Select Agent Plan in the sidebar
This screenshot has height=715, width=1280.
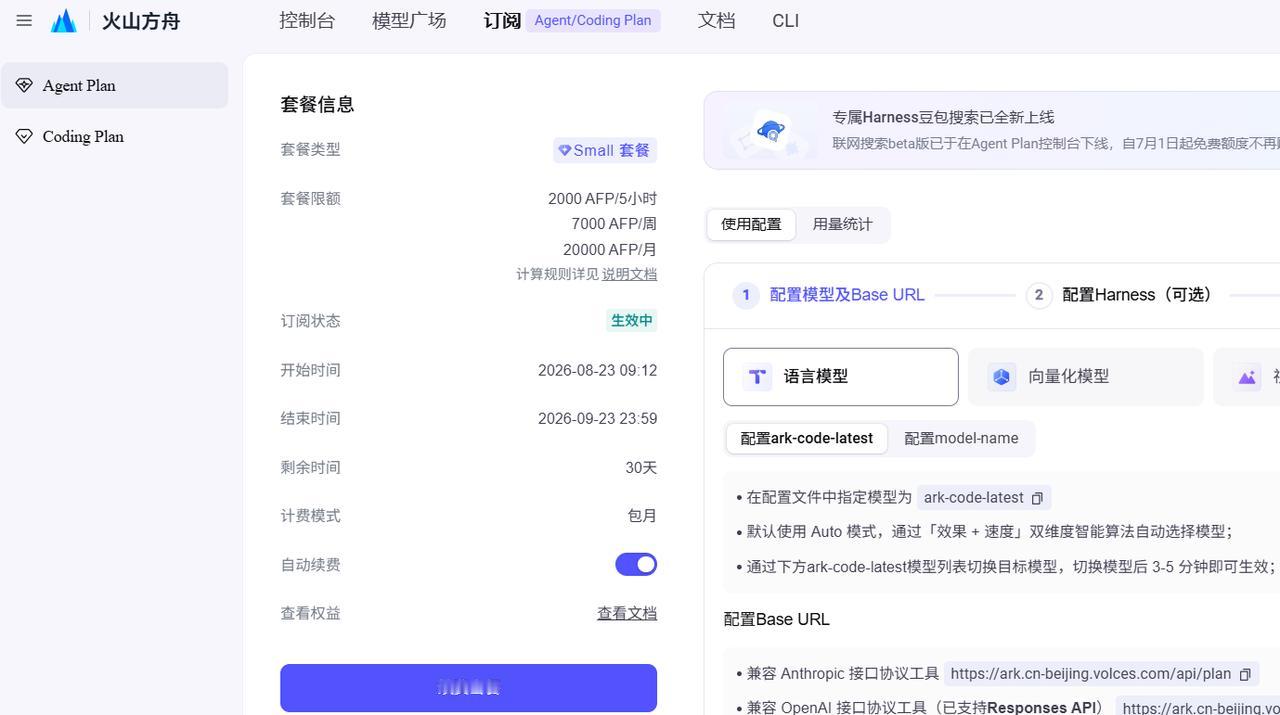[114, 85]
